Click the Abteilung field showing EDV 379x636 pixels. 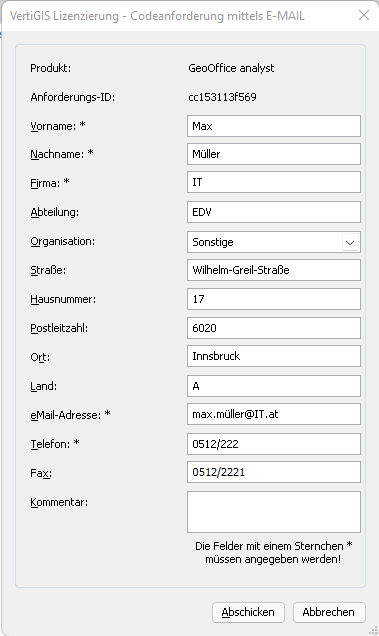(x=274, y=212)
